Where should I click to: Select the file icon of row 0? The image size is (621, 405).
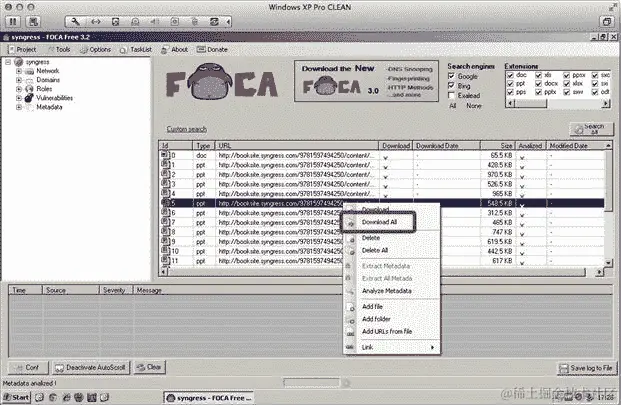point(165,155)
